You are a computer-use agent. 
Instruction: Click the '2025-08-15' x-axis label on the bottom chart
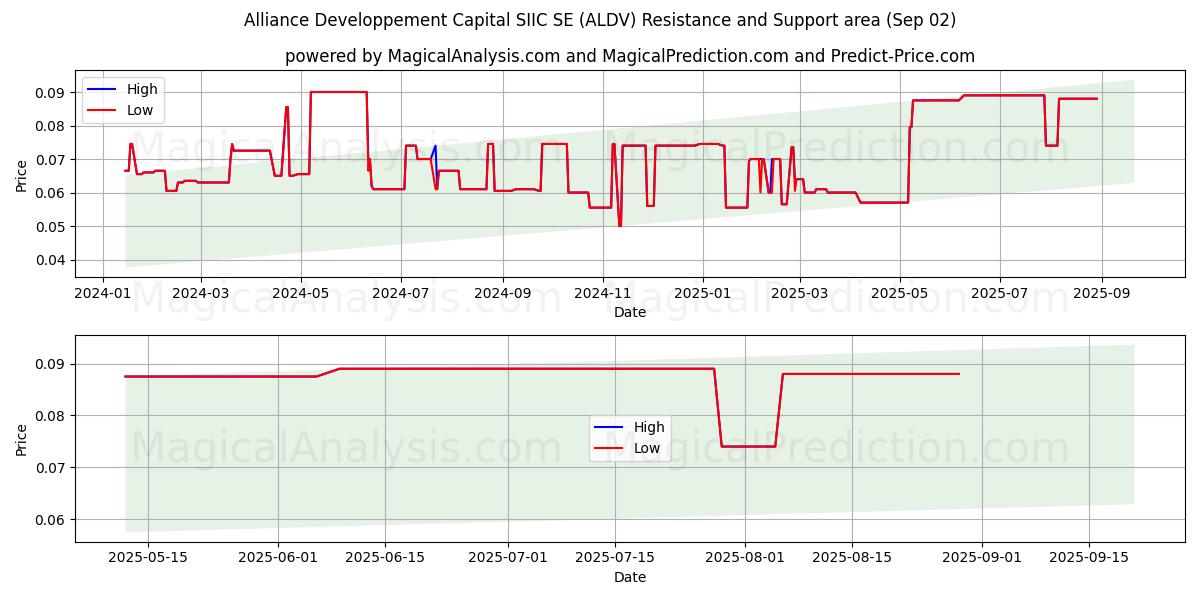coord(852,559)
